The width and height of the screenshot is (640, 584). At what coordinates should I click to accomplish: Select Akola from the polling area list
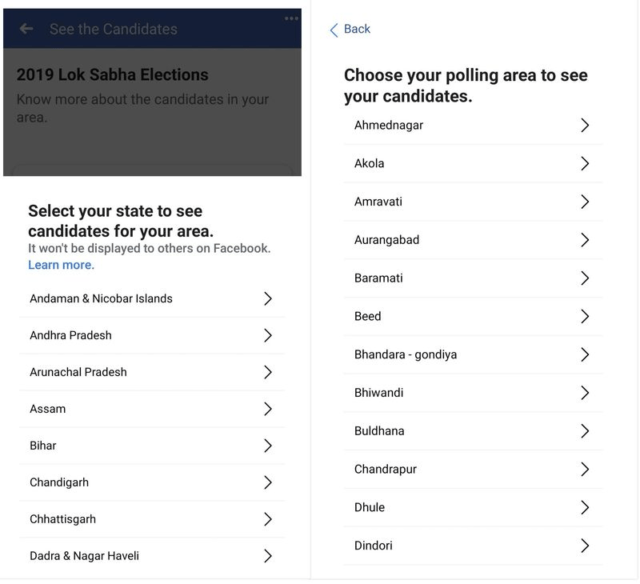pos(369,163)
